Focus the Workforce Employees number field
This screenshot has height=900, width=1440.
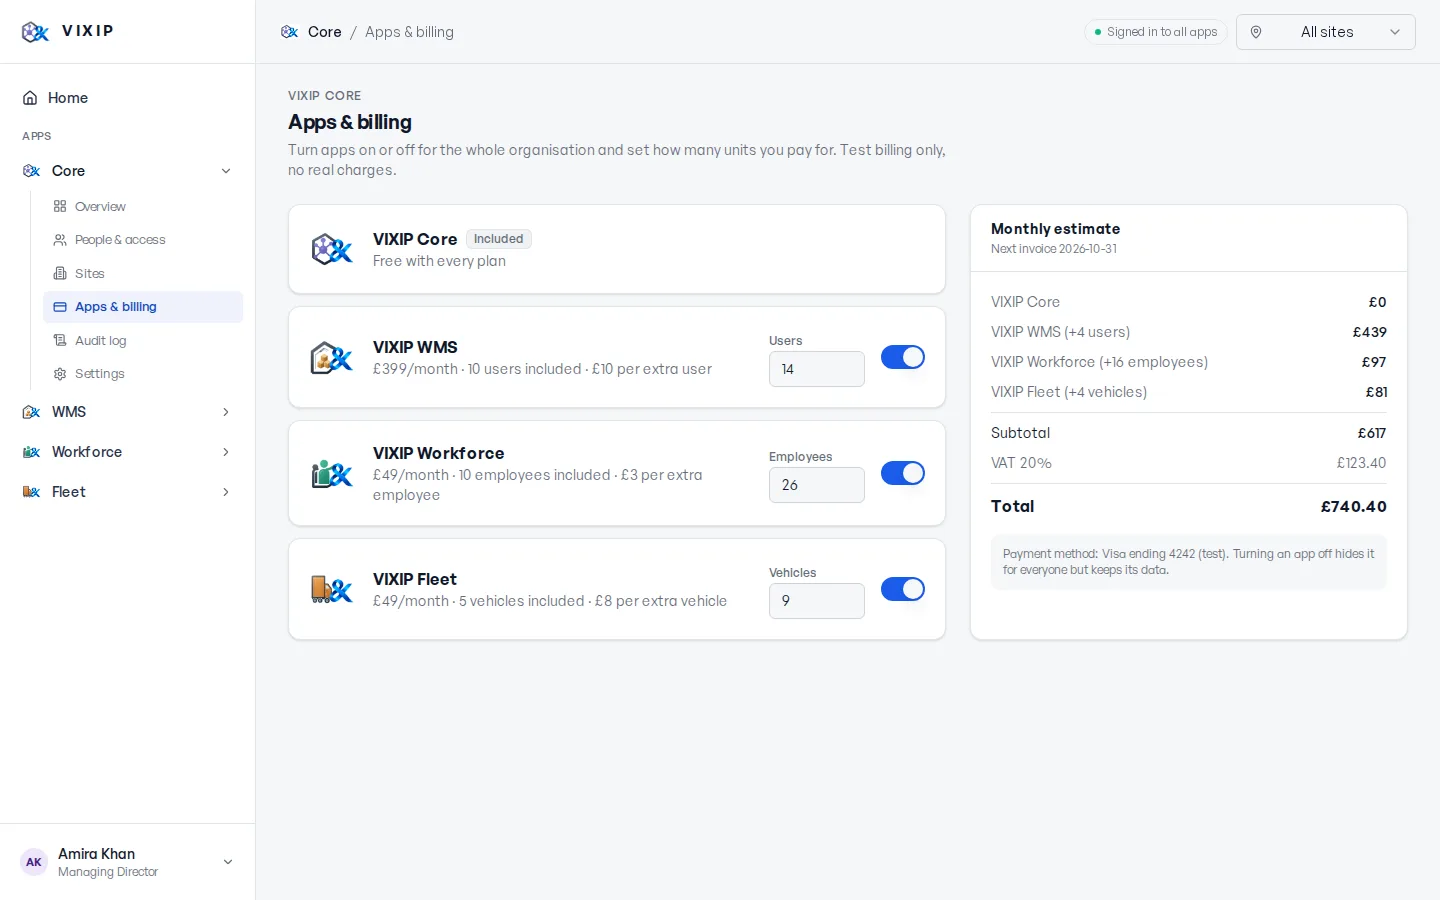click(x=817, y=485)
